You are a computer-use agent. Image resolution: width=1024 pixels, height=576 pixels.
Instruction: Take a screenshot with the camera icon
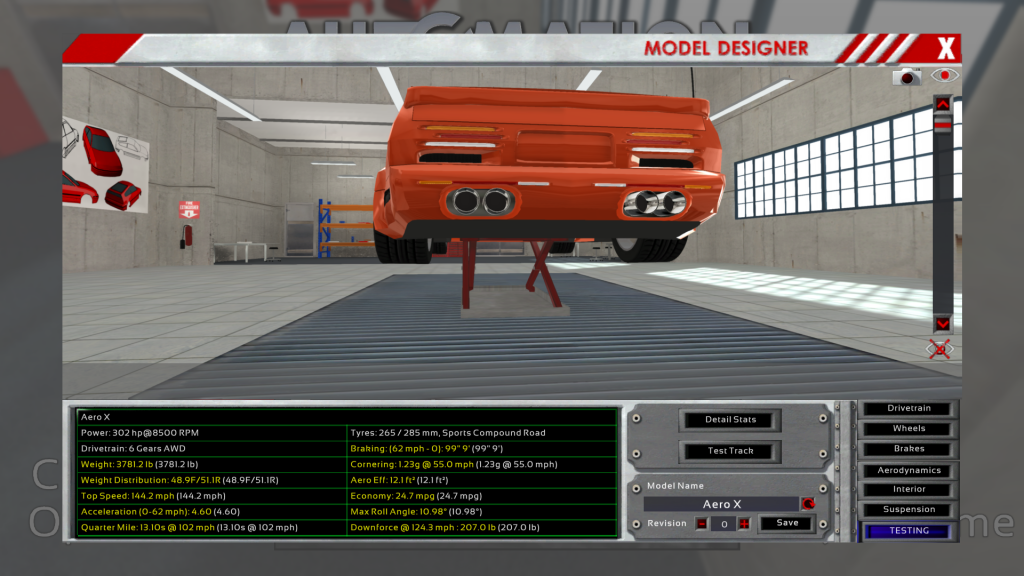click(907, 76)
